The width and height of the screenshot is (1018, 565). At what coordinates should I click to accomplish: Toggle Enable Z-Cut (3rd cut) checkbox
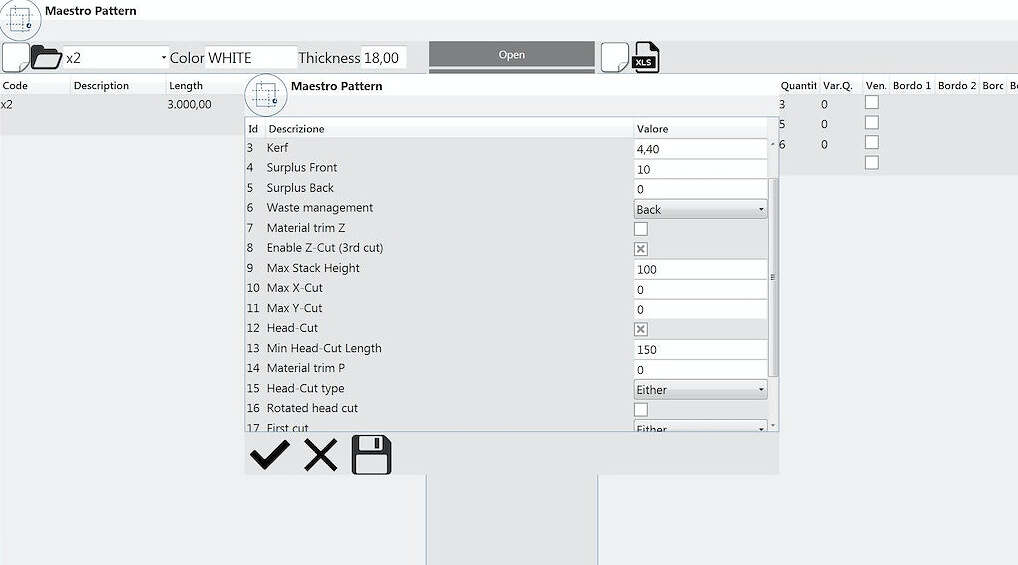pyautogui.click(x=641, y=249)
